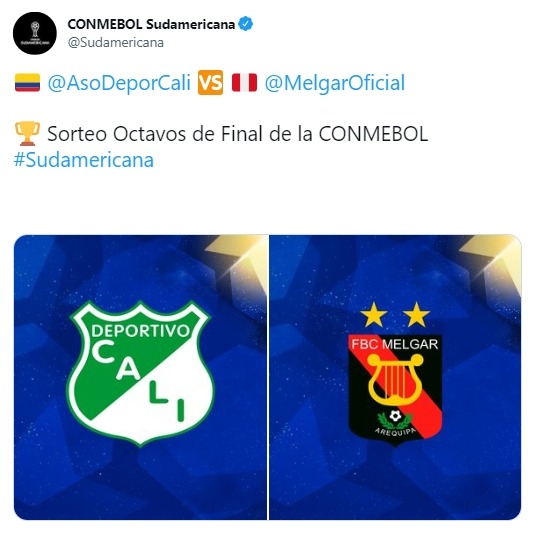536x537 pixels.
Task: Click the @Sudamericana handle
Action: pyautogui.click(x=116, y=42)
